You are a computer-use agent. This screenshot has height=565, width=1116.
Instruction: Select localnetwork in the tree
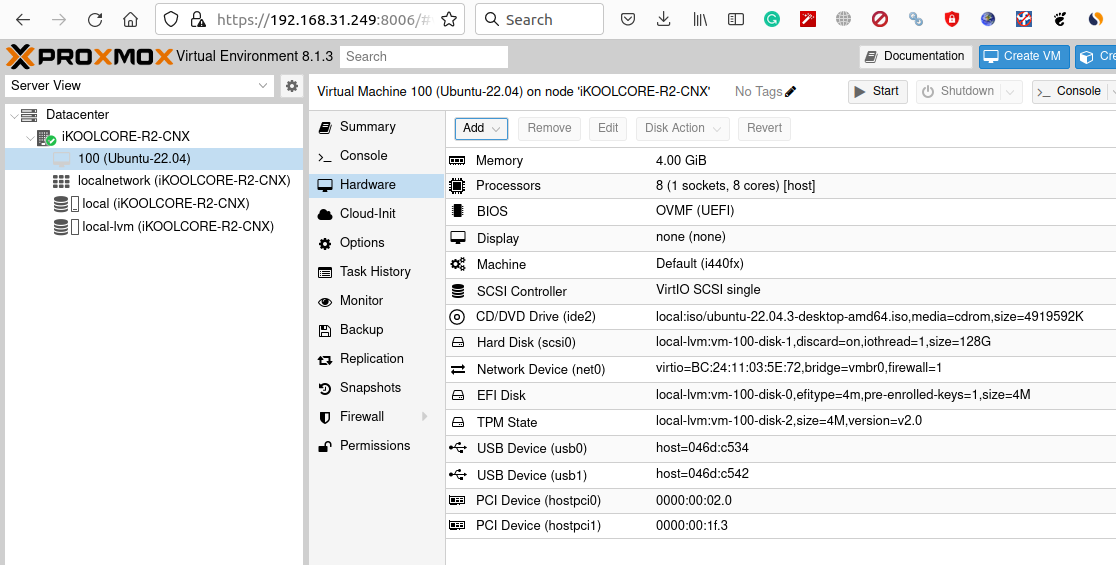pos(154,181)
